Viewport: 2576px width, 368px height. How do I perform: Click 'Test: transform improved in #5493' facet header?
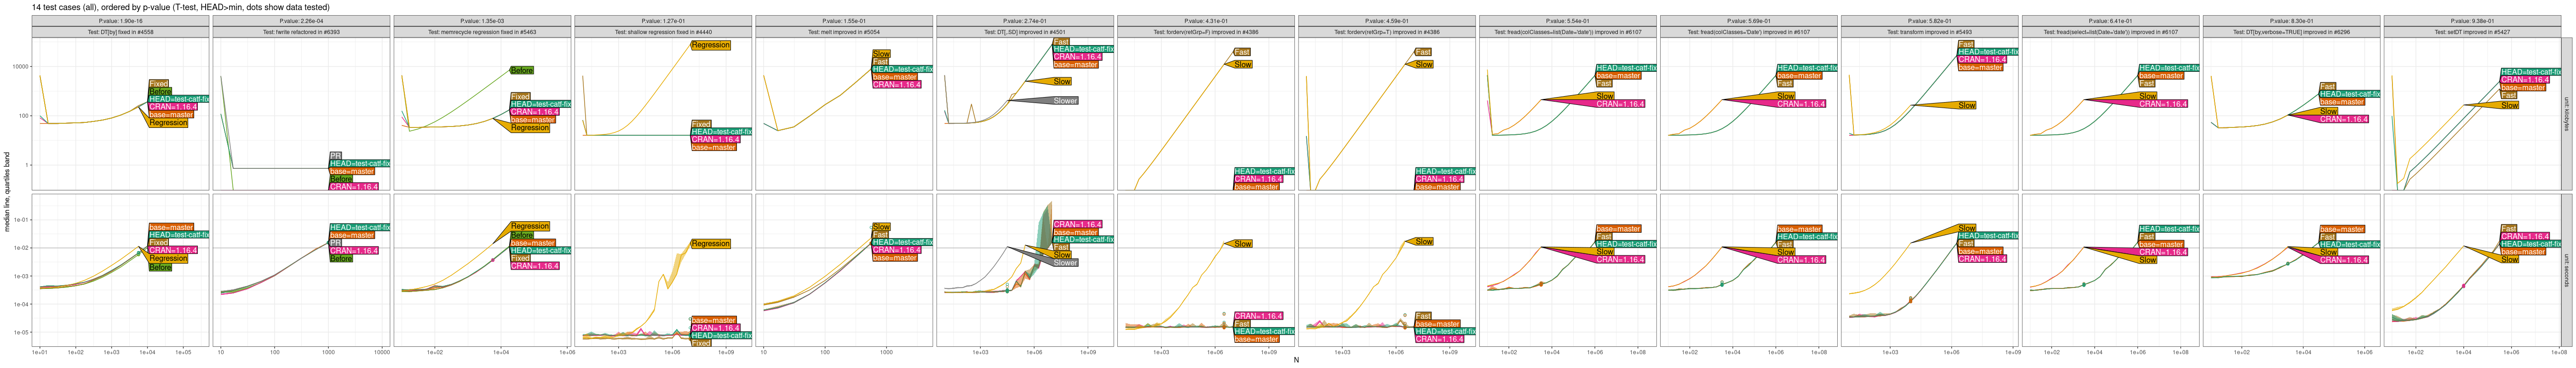pos(1930,32)
